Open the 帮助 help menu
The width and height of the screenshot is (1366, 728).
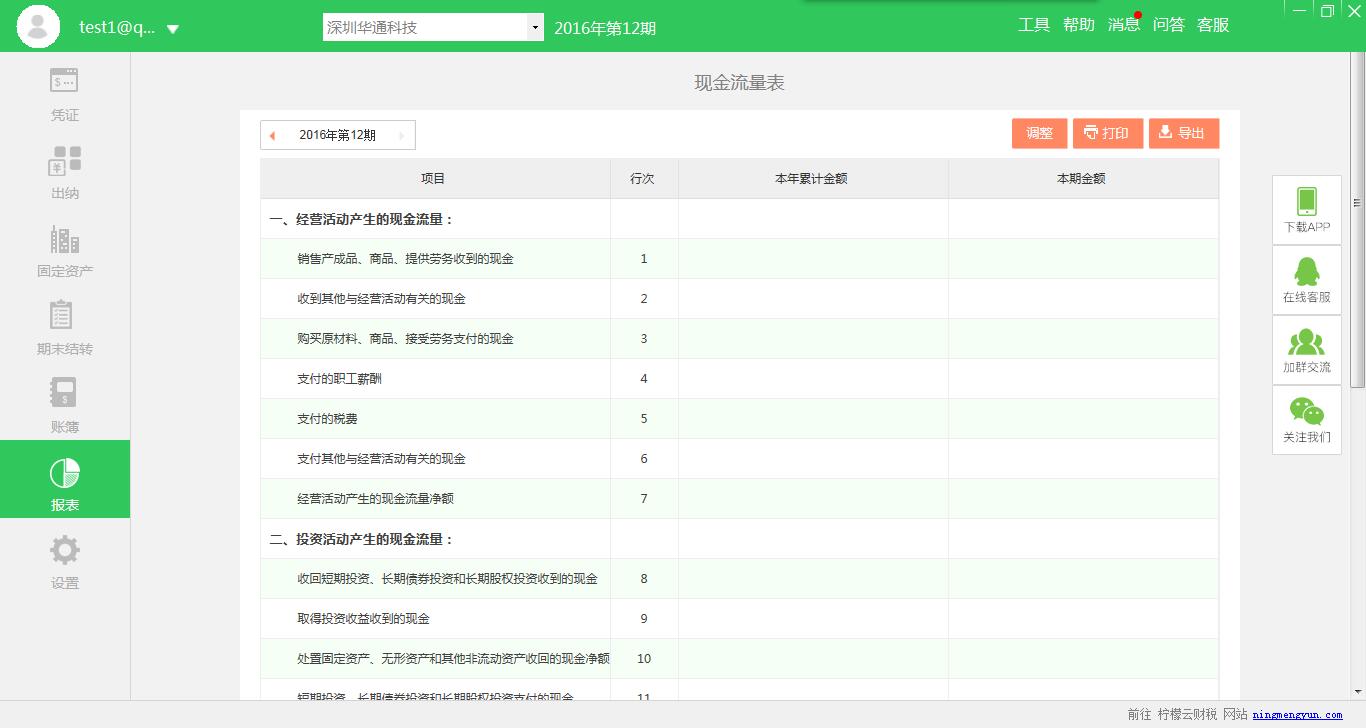click(x=1079, y=25)
